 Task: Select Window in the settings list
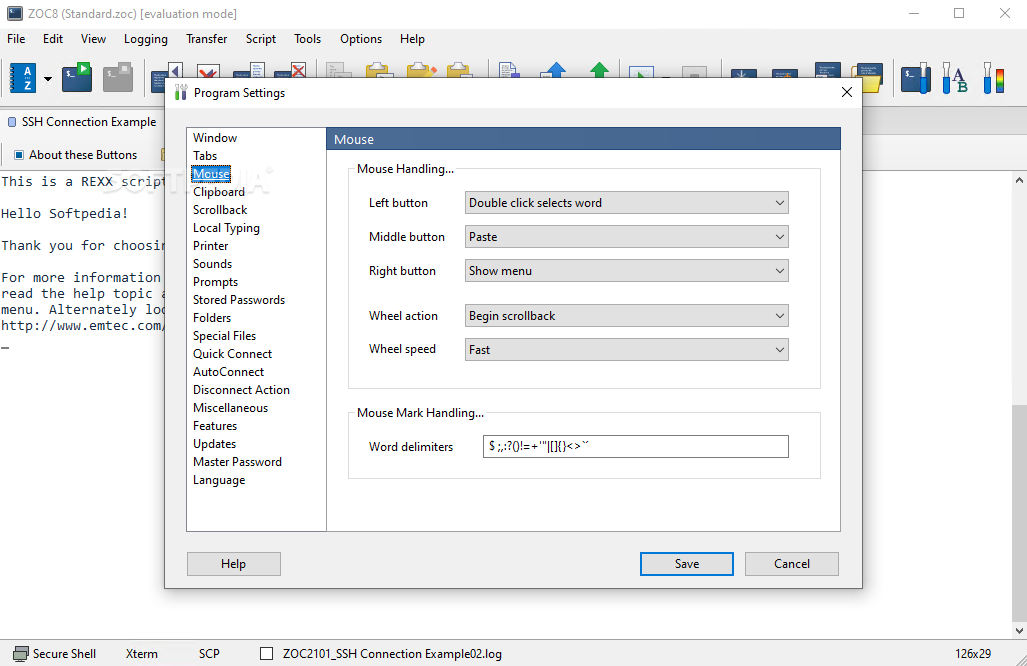(215, 138)
